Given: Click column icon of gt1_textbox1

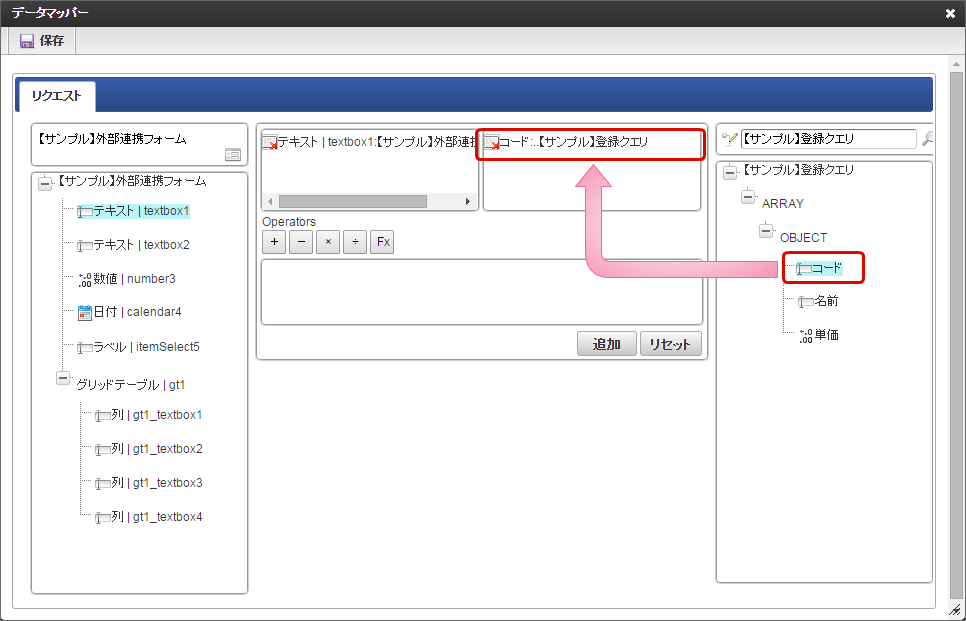Looking at the screenshot, I should point(103,416).
